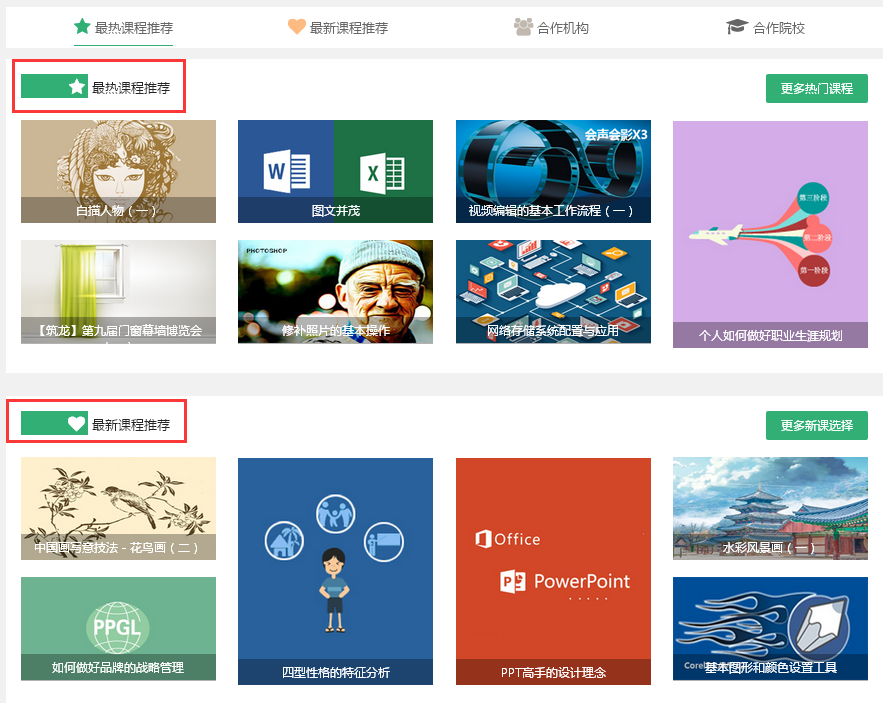Open the 白描人物（一） course thumbnail
Screen dimensions: 883x703
[118, 171]
